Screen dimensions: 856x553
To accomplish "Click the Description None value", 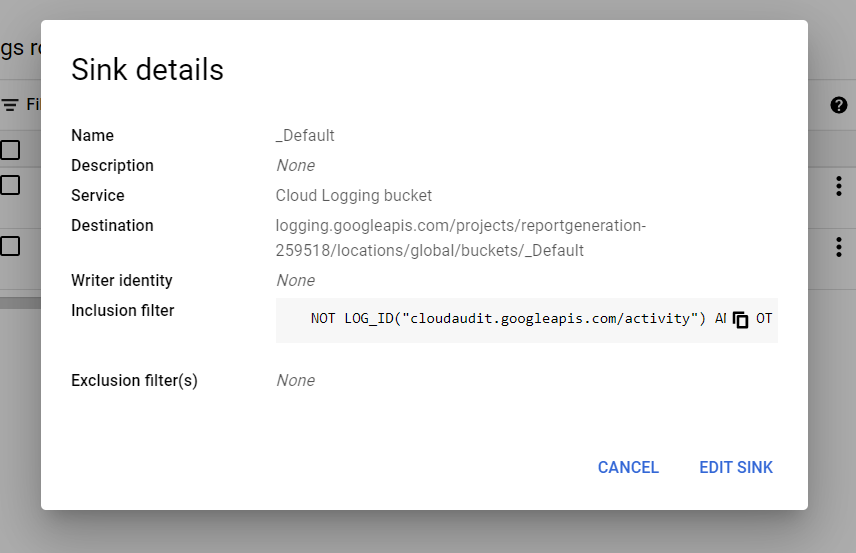I will 295,166.
